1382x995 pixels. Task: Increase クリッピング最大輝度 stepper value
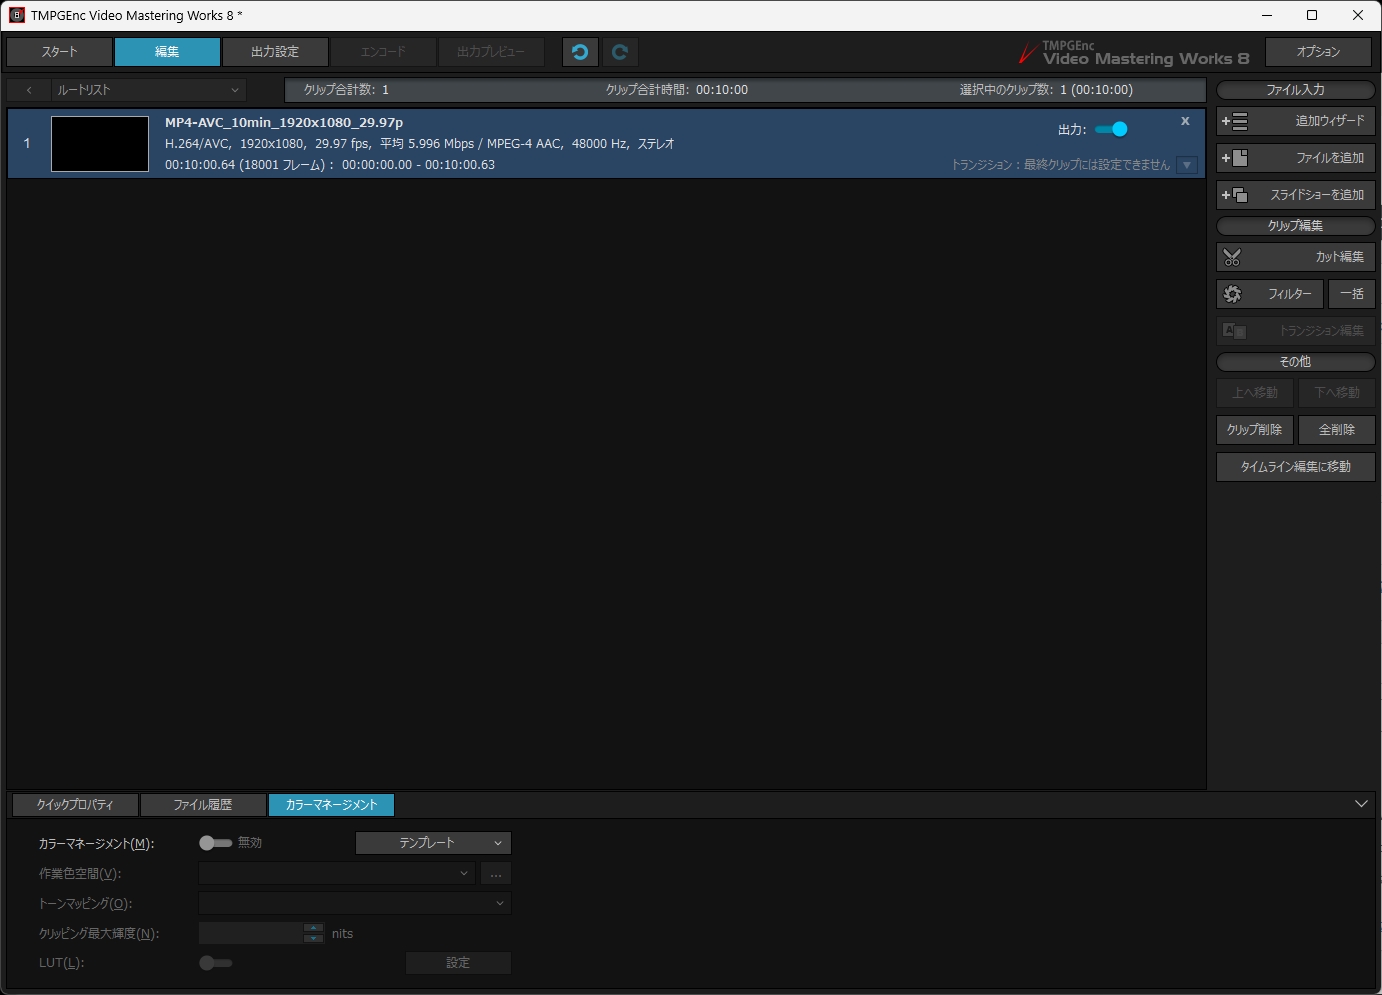tap(313, 928)
